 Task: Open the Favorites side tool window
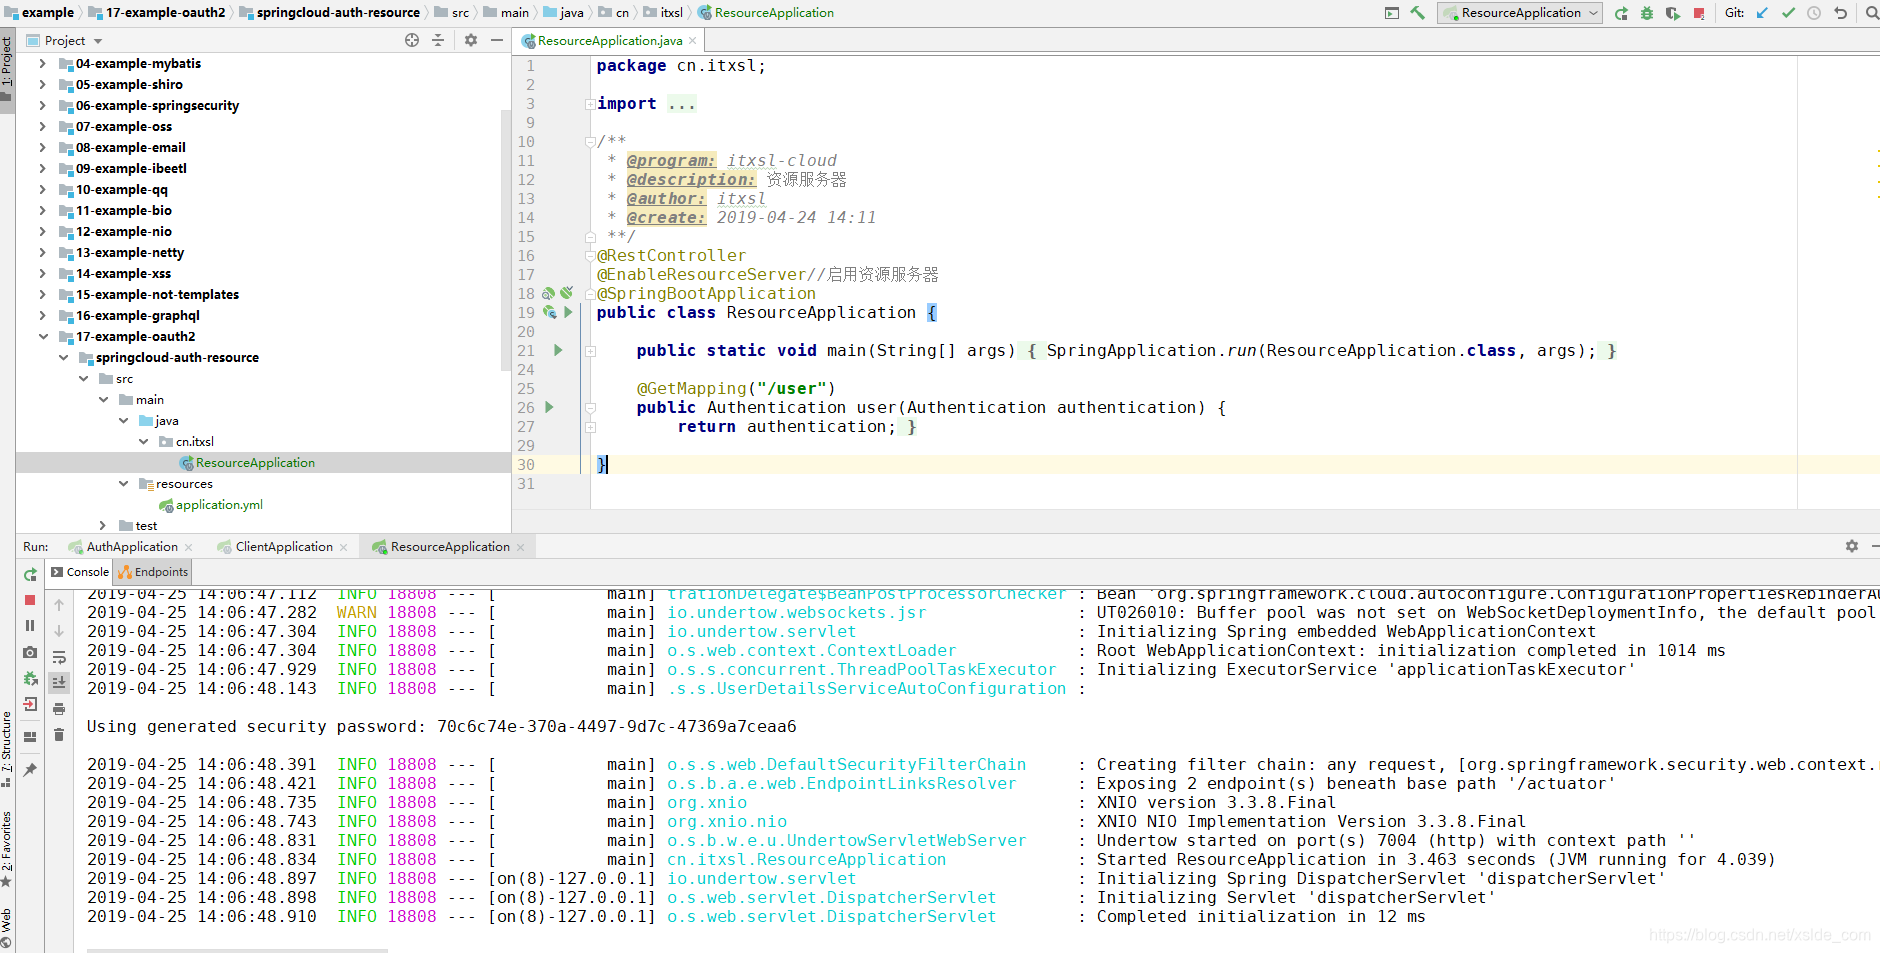click(7, 850)
